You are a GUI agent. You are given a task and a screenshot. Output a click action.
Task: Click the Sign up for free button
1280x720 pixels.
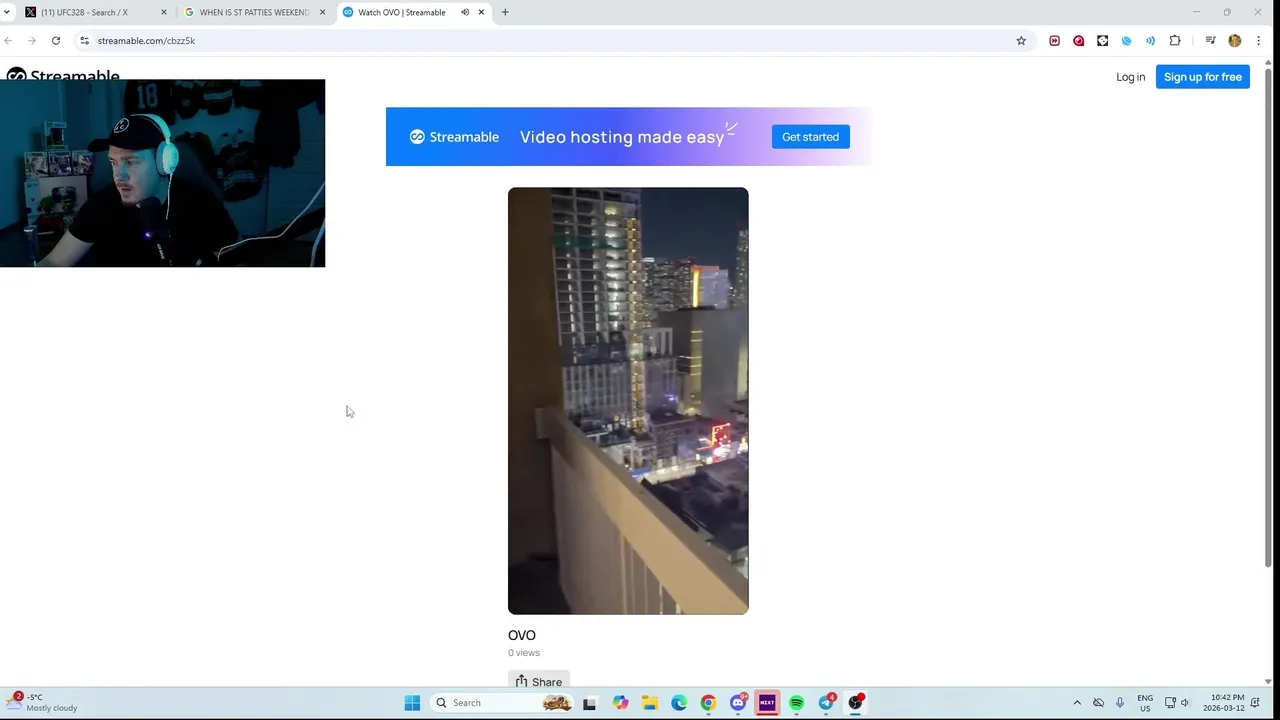pos(1202,77)
